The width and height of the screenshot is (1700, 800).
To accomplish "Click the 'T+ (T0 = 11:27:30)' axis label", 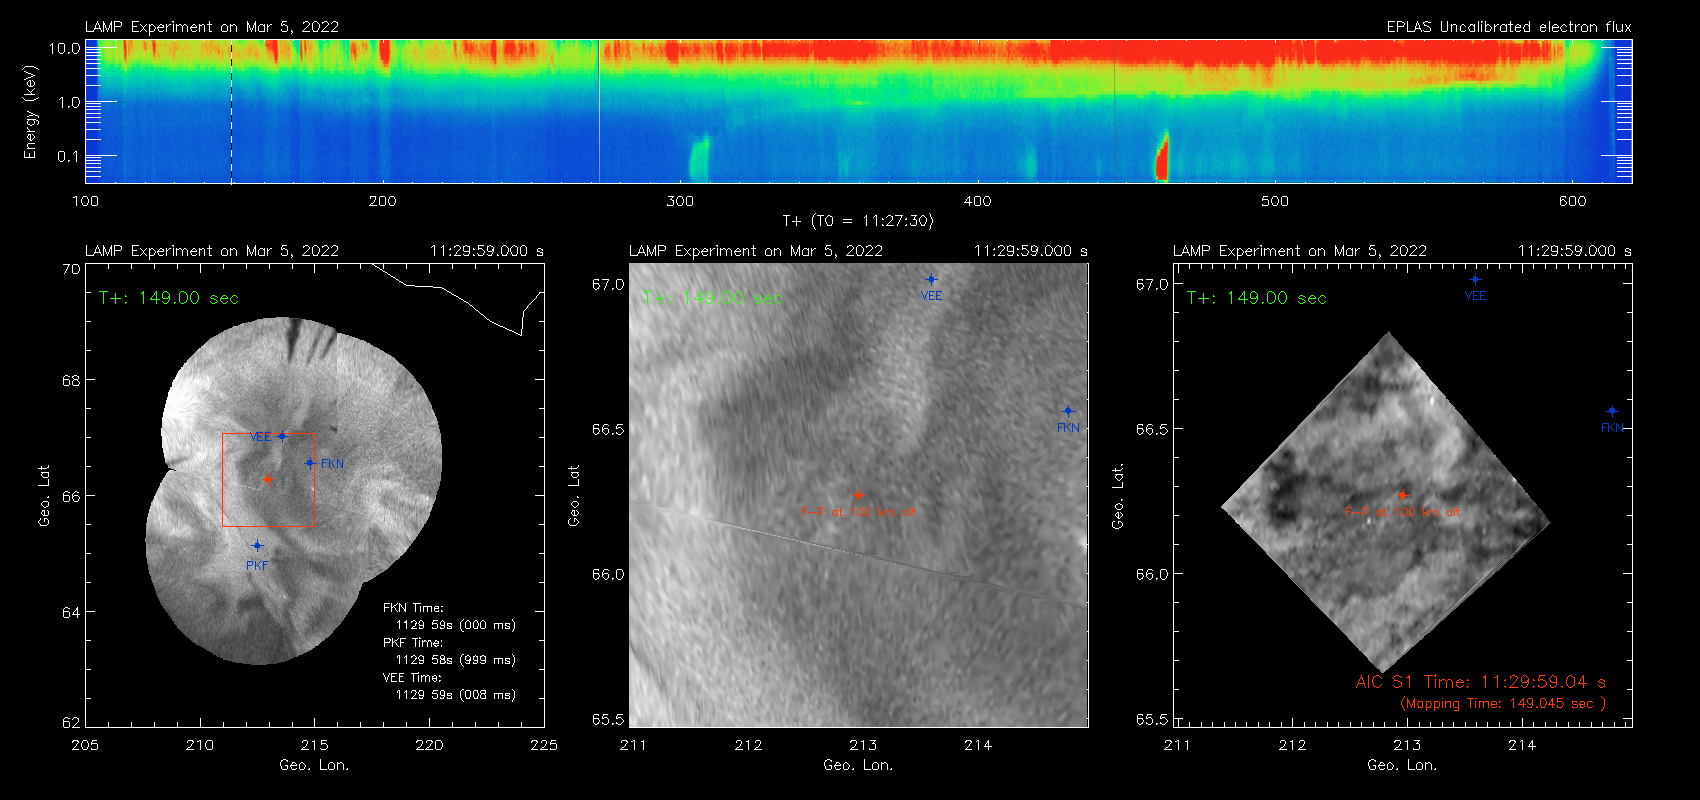I will pos(857,221).
